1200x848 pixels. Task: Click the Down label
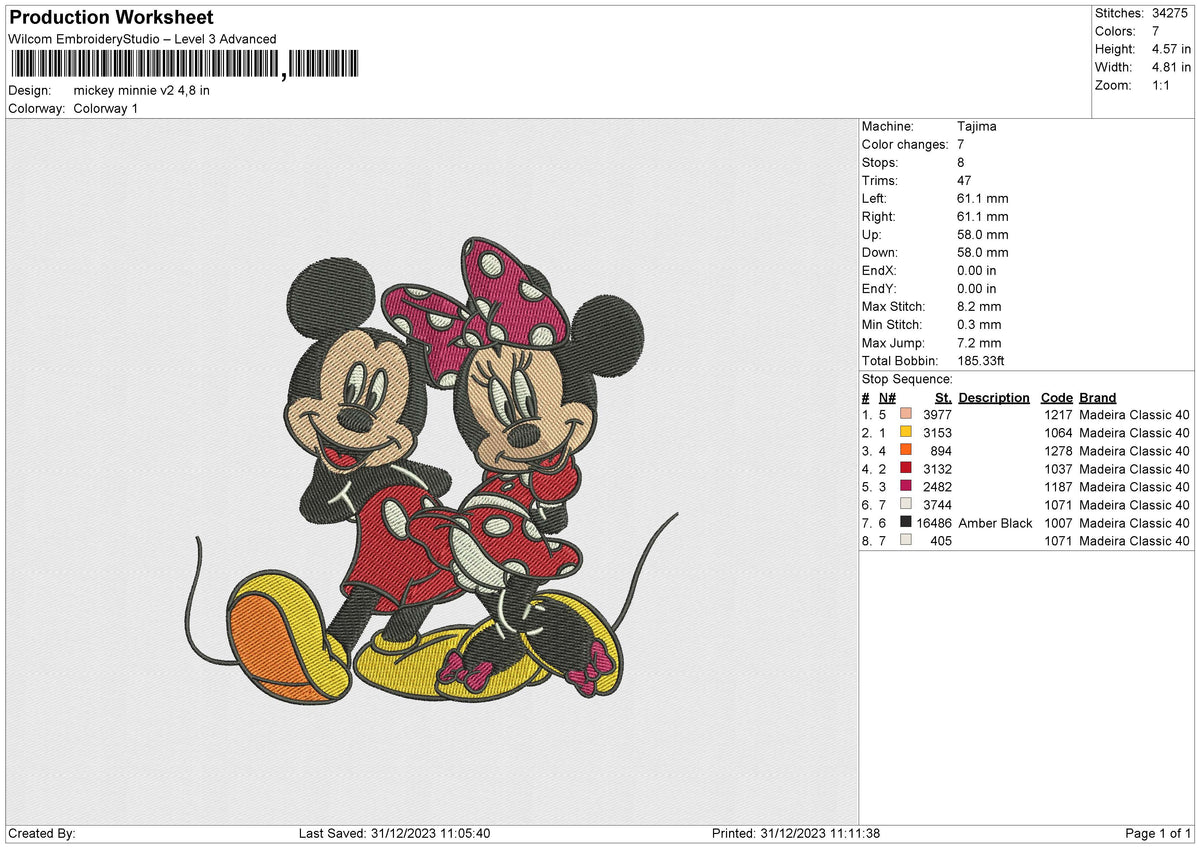pyautogui.click(x=880, y=252)
